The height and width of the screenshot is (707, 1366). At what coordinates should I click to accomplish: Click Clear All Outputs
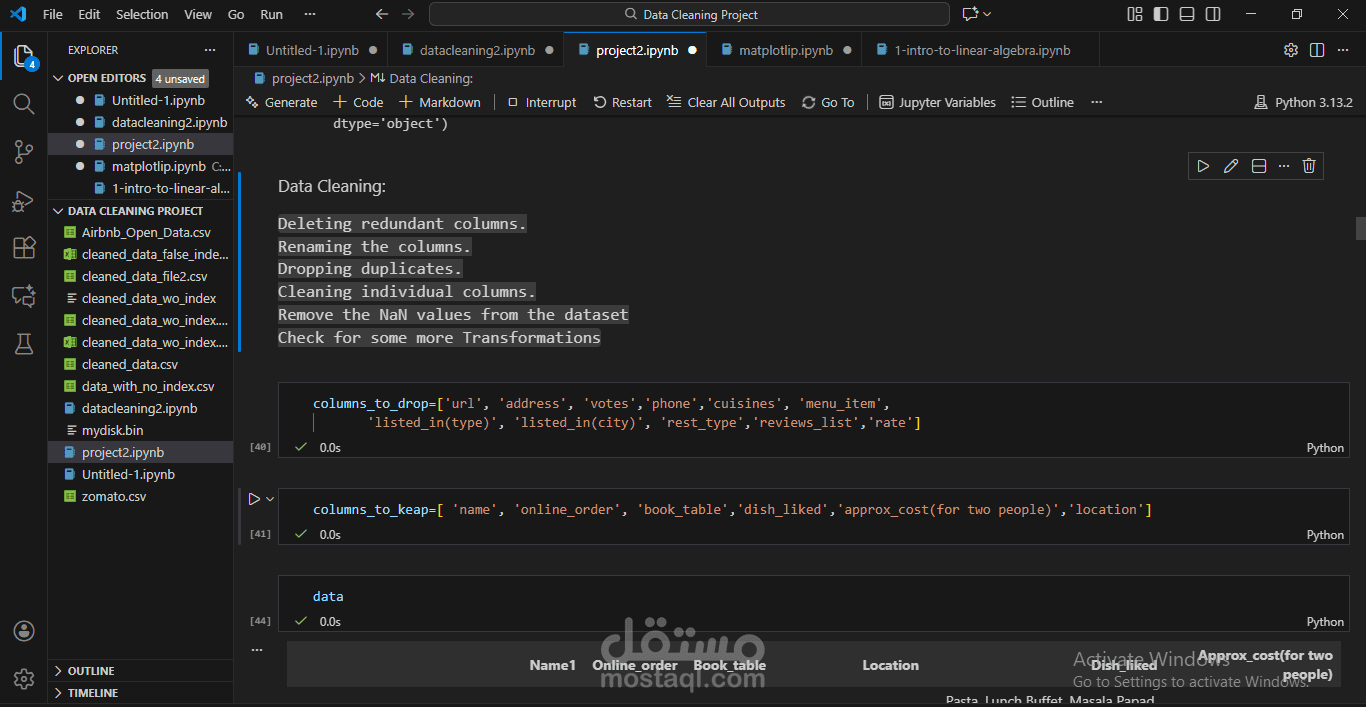(725, 102)
